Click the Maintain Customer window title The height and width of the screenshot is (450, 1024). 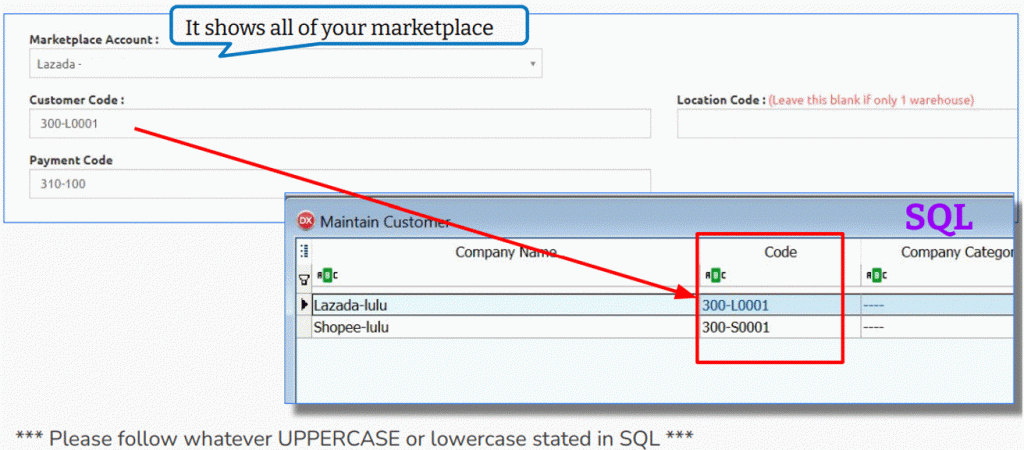(385, 222)
